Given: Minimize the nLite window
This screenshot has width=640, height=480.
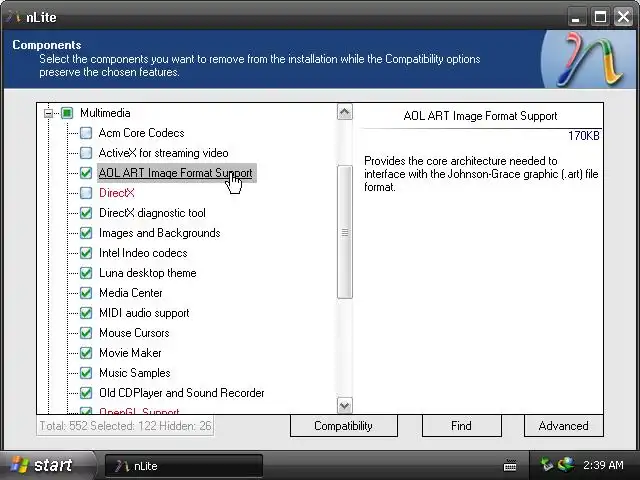Looking at the screenshot, I should point(576,17).
